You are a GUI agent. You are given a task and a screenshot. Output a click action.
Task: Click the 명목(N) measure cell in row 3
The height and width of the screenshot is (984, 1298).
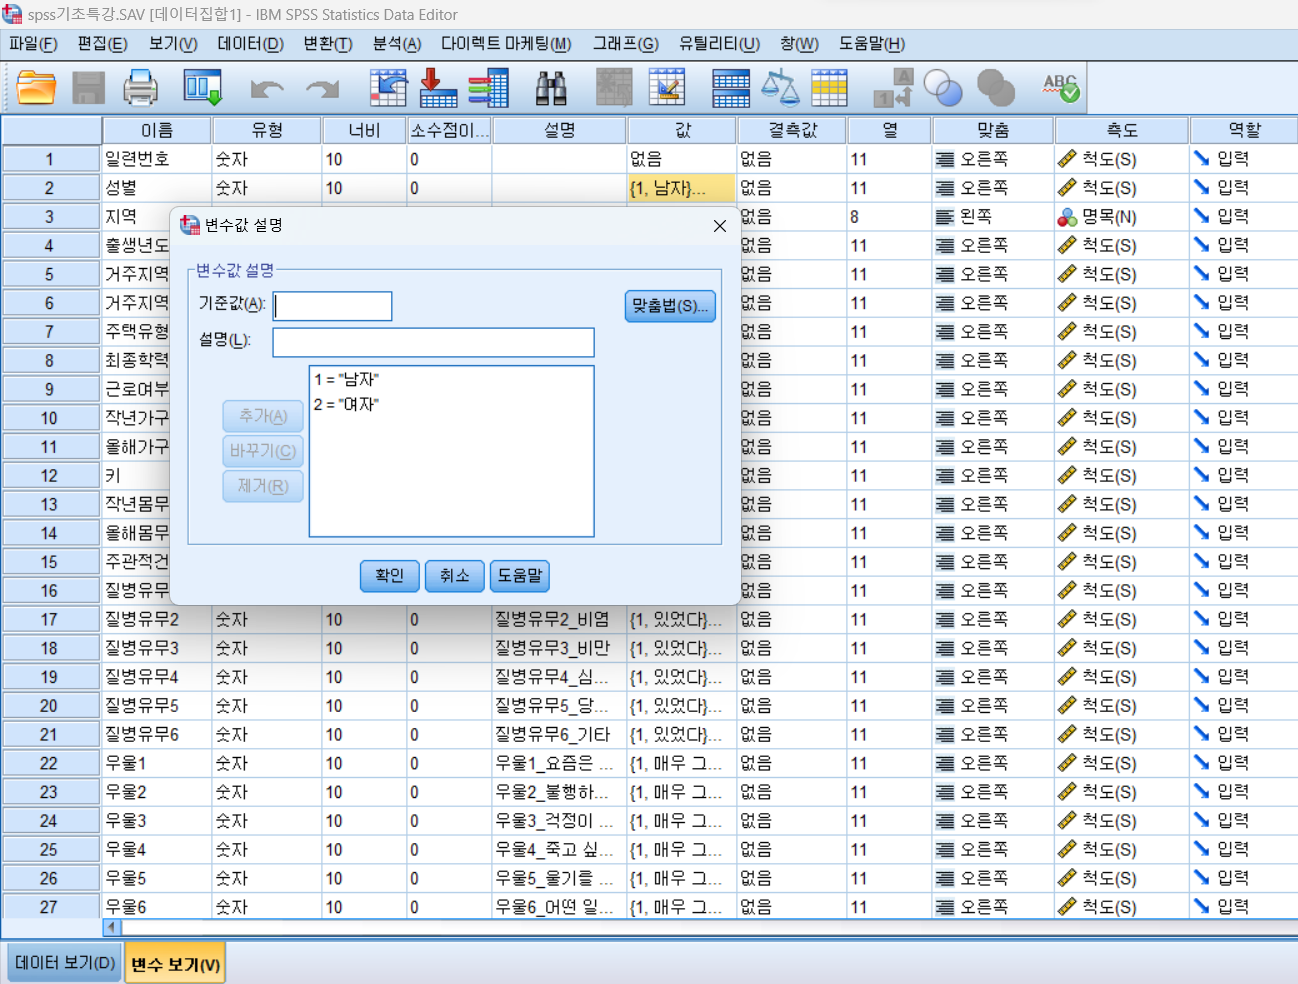click(x=1121, y=217)
